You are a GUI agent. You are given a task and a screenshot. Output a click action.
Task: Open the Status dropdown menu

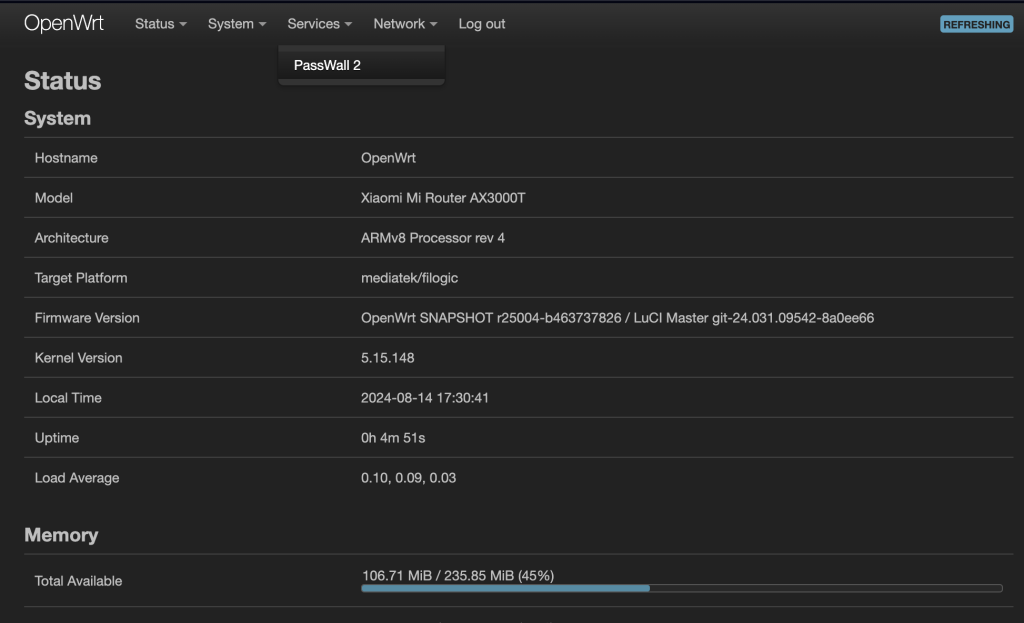point(160,24)
